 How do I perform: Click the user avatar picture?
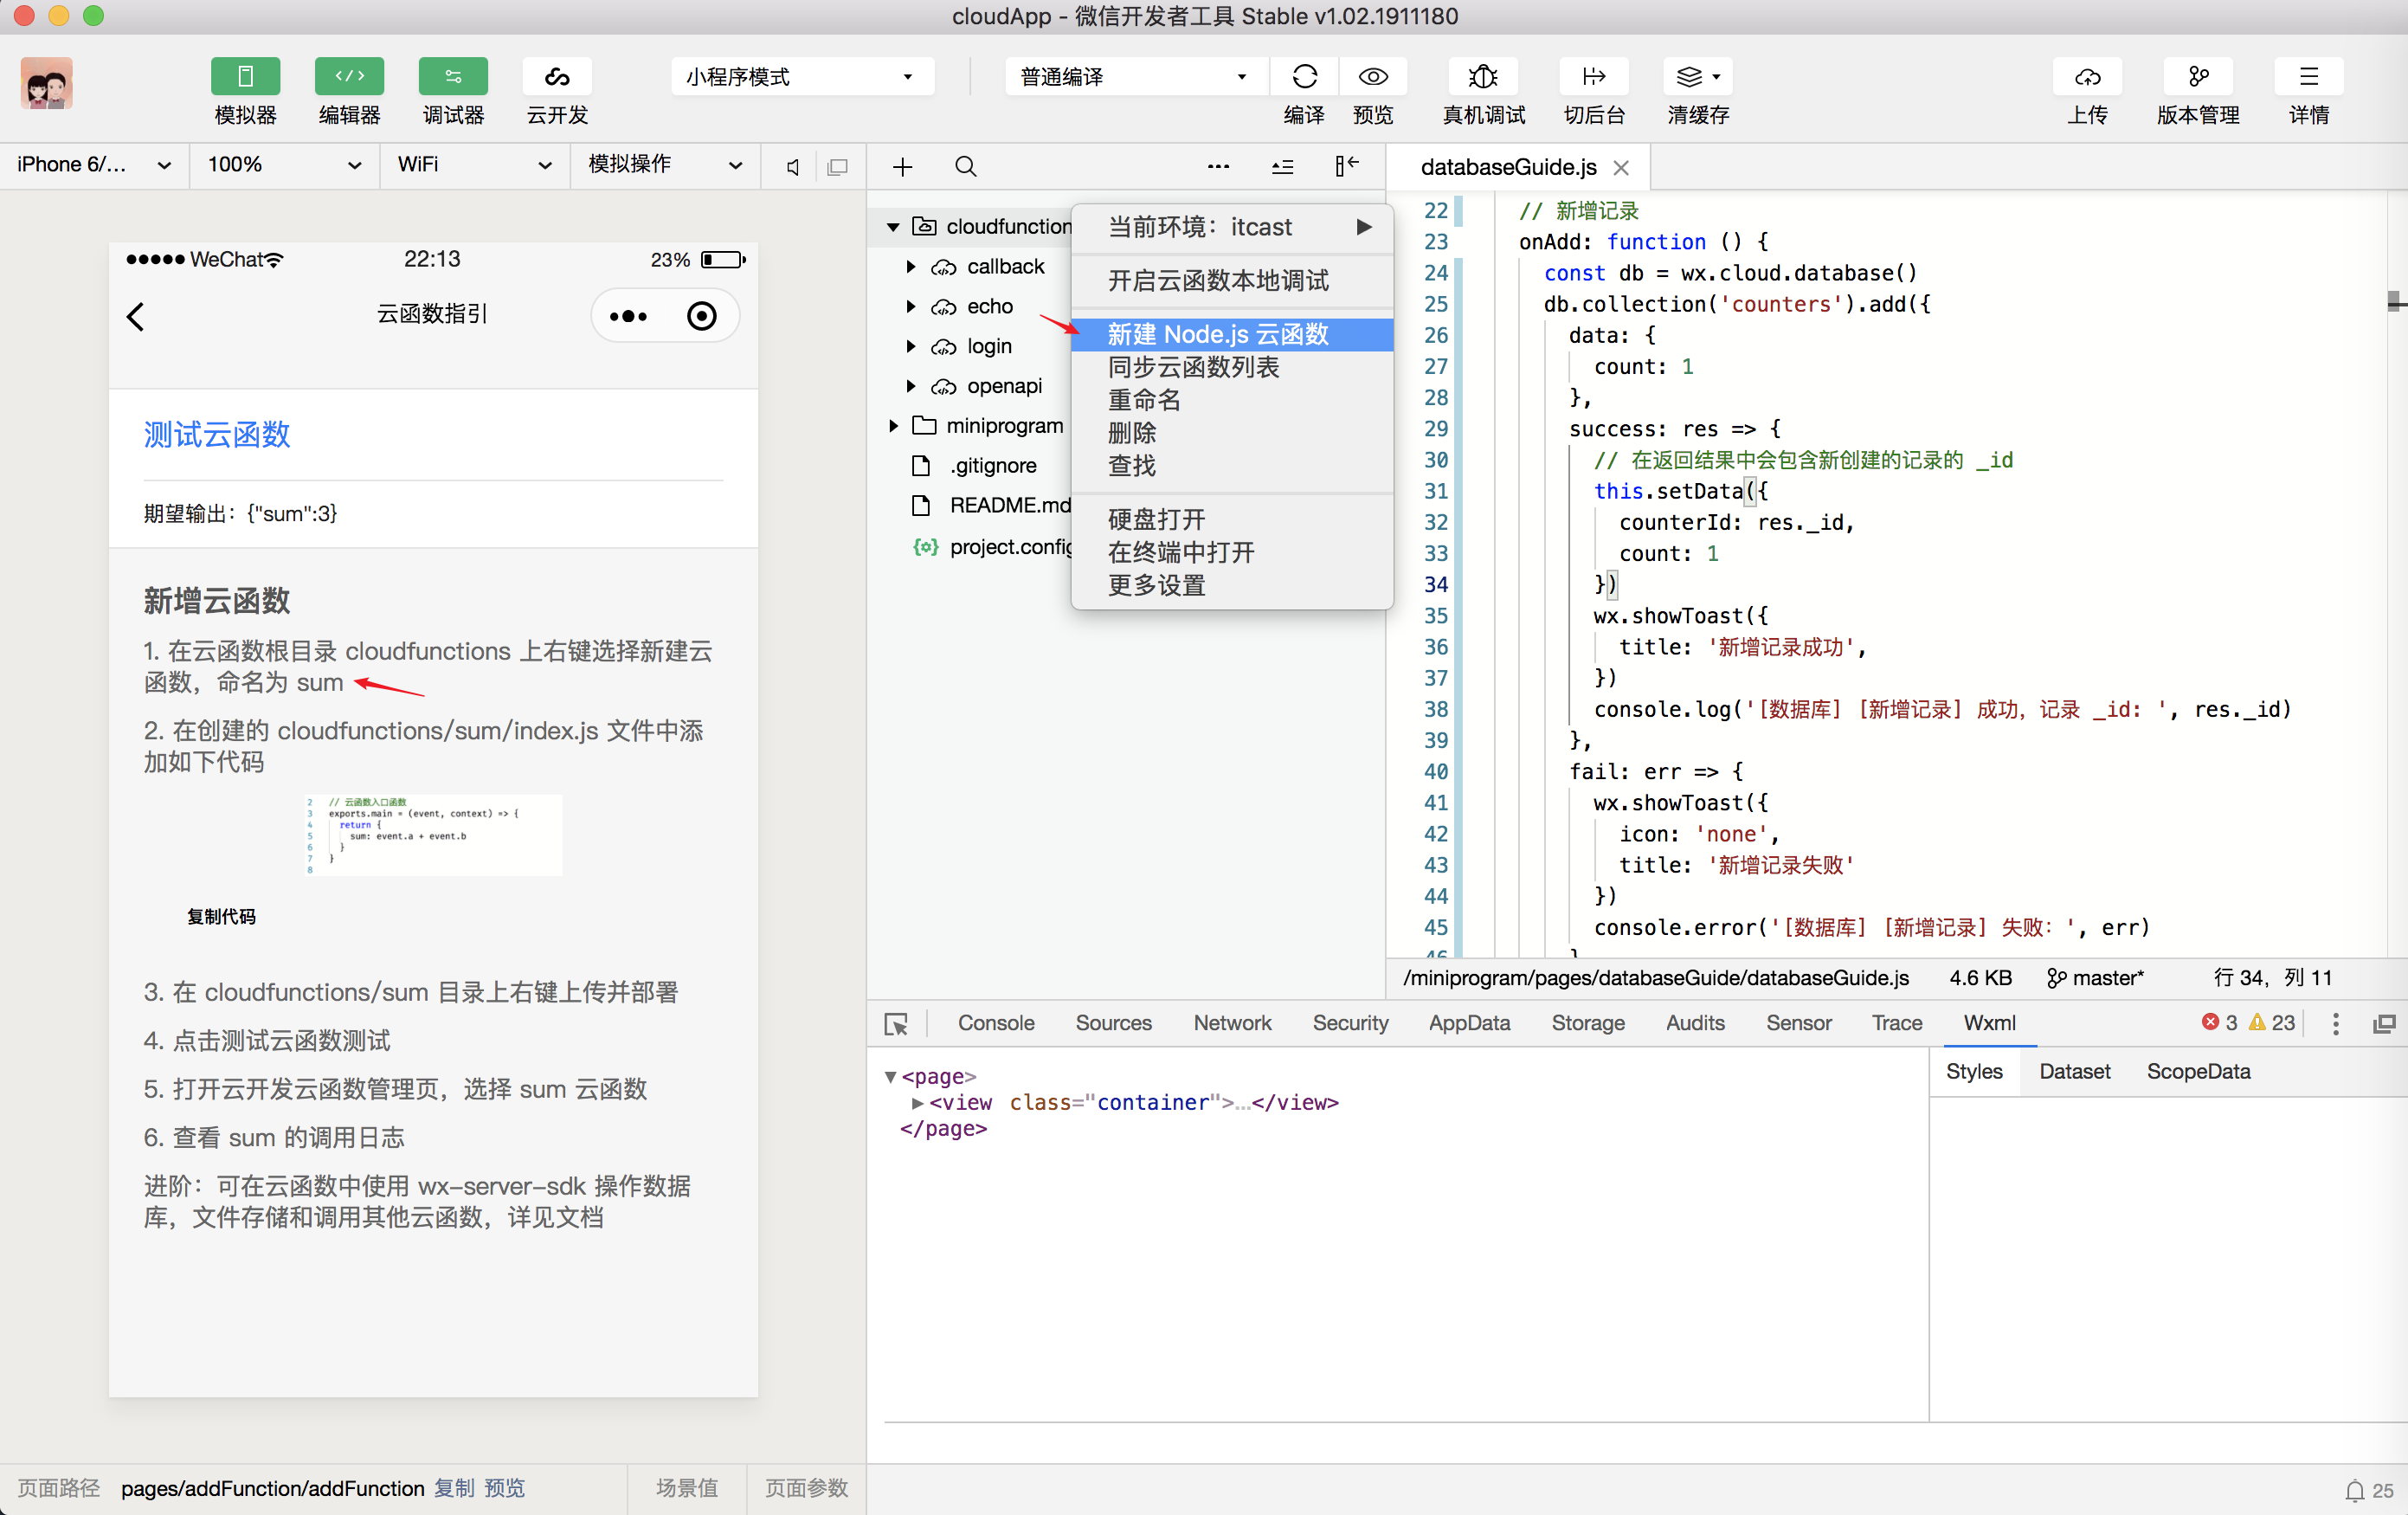point(46,83)
